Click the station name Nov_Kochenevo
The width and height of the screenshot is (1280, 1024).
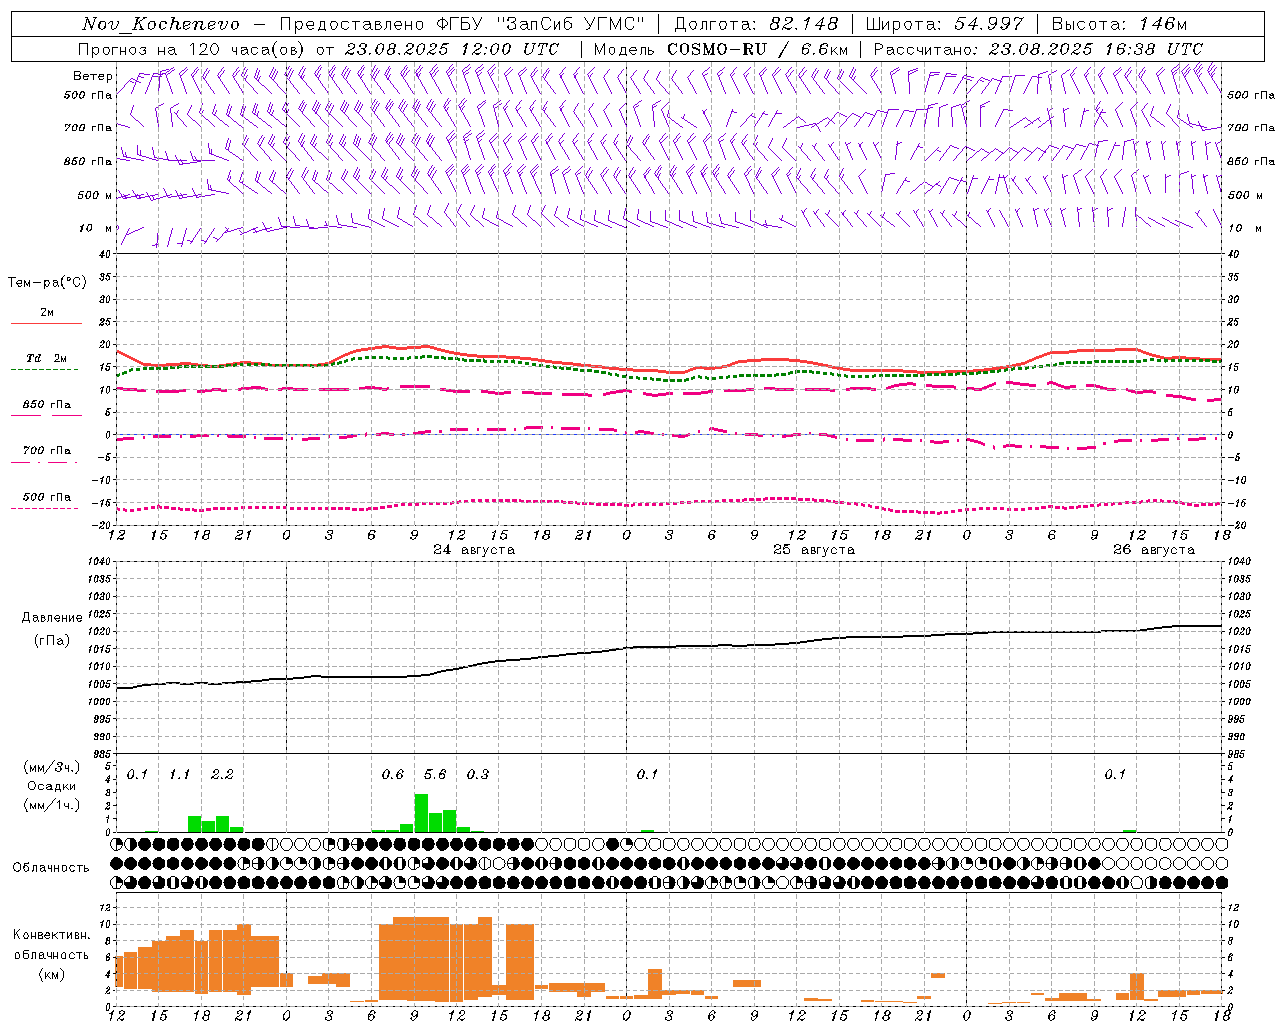tap(161, 24)
